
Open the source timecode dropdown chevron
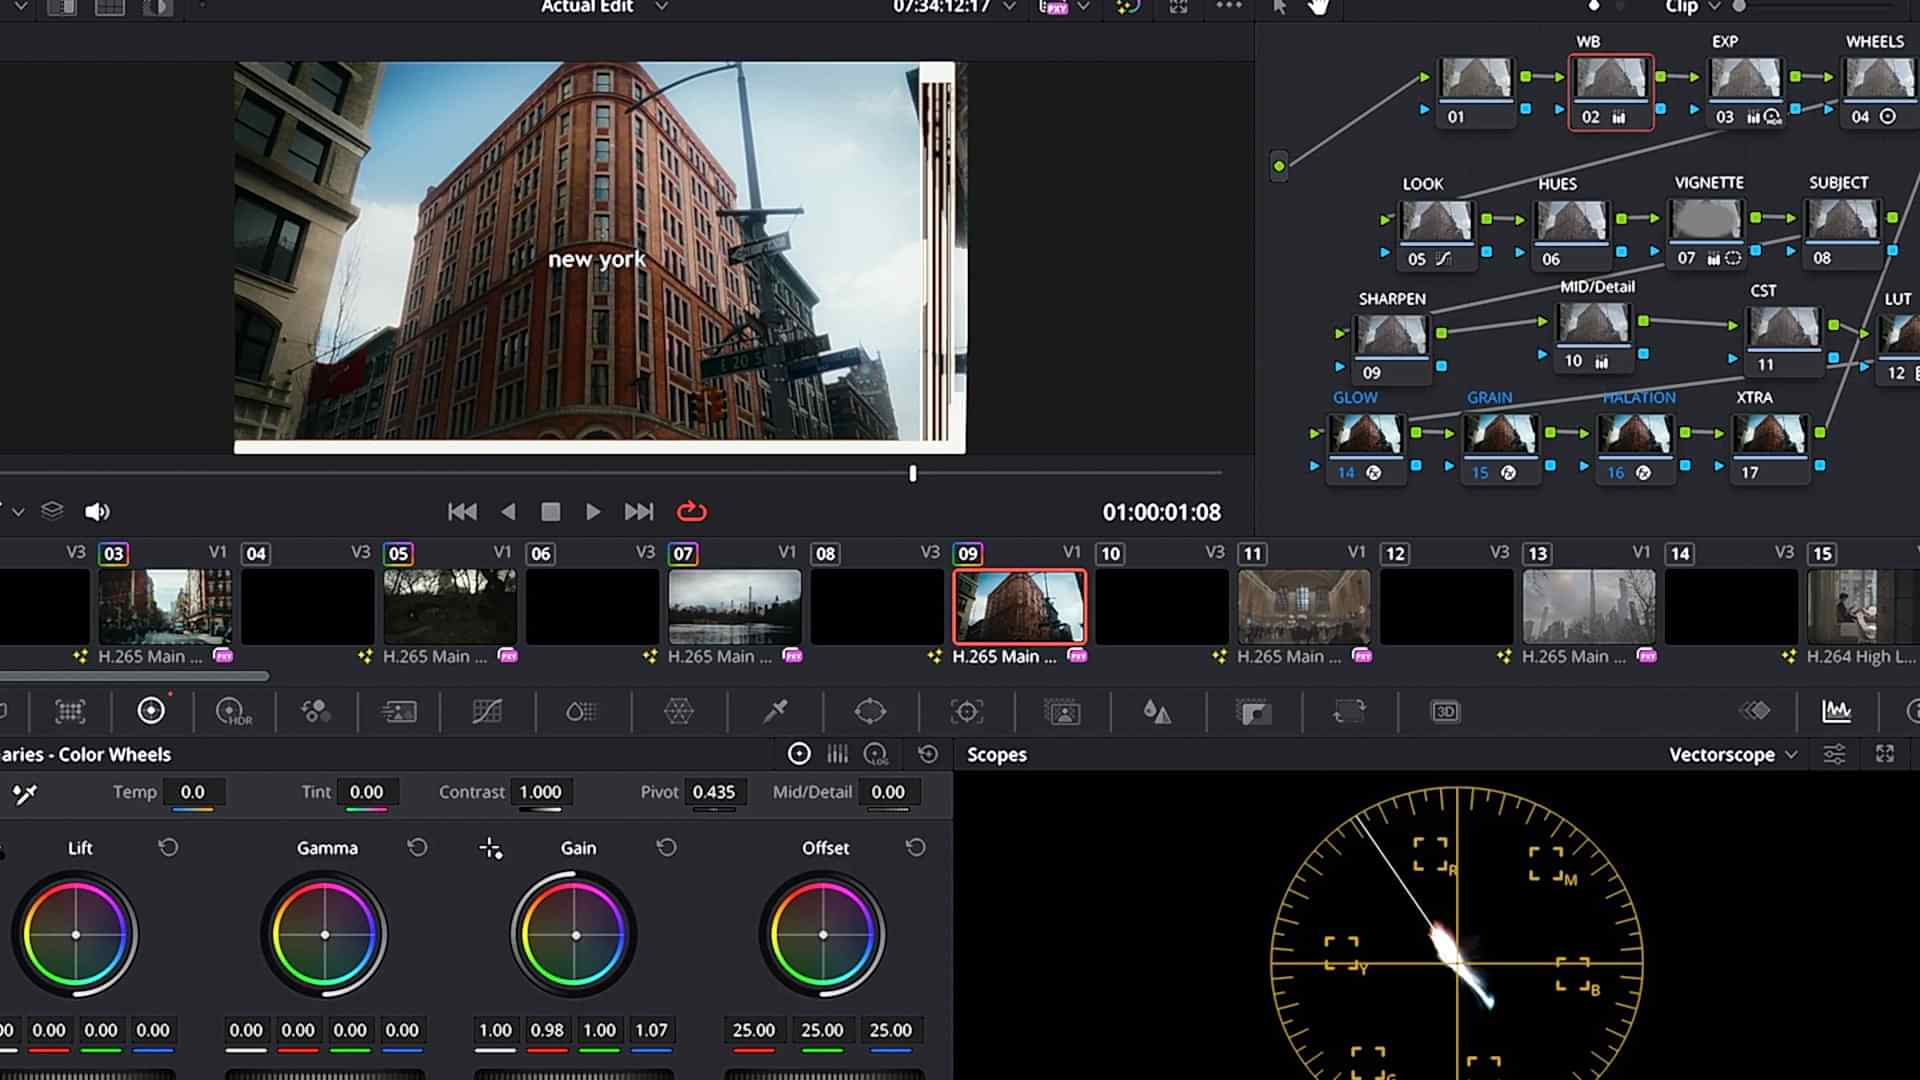(1010, 7)
